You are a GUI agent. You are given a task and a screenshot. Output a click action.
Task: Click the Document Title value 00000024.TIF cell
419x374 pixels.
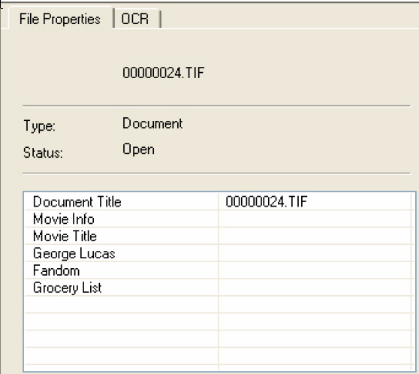click(315, 201)
